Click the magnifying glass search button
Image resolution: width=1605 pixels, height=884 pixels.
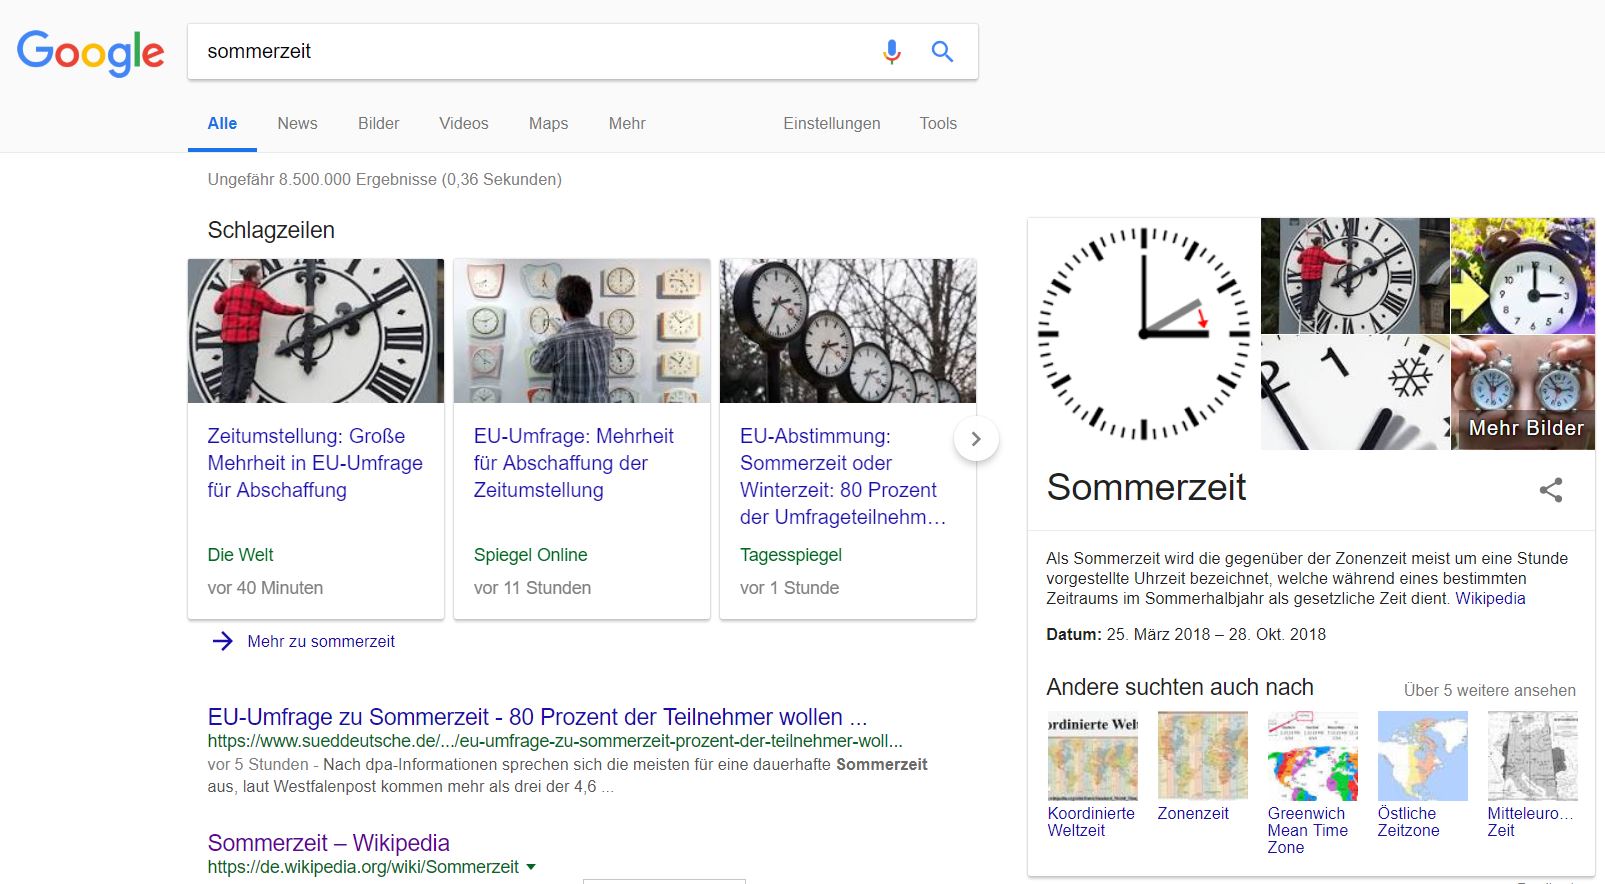(942, 51)
